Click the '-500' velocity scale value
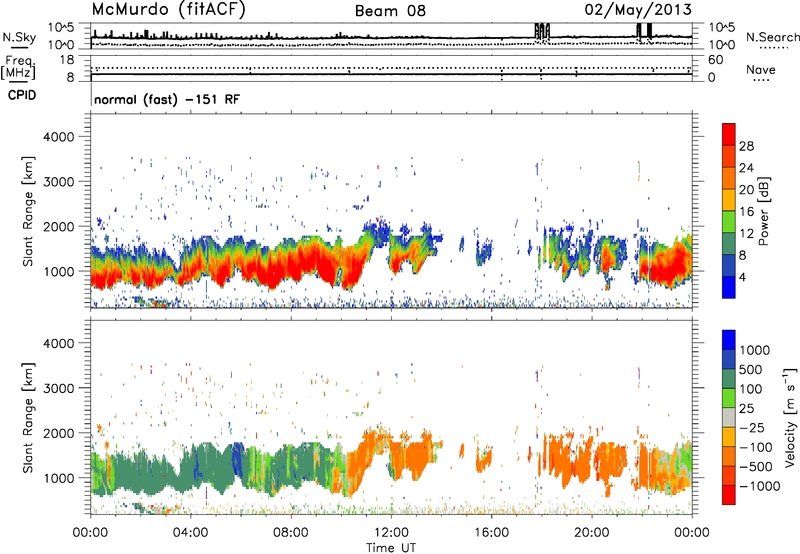This screenshot has height=554, width=800. pyautogui.click(x=756, y=466)
